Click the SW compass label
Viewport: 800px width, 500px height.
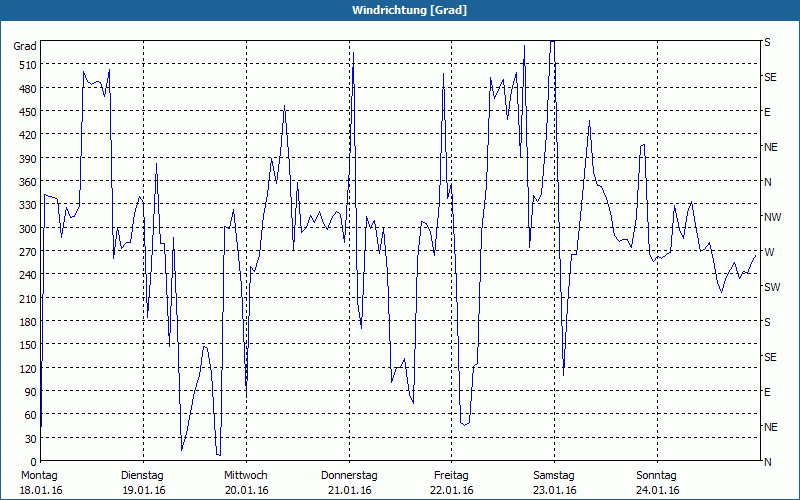[772, 287]
